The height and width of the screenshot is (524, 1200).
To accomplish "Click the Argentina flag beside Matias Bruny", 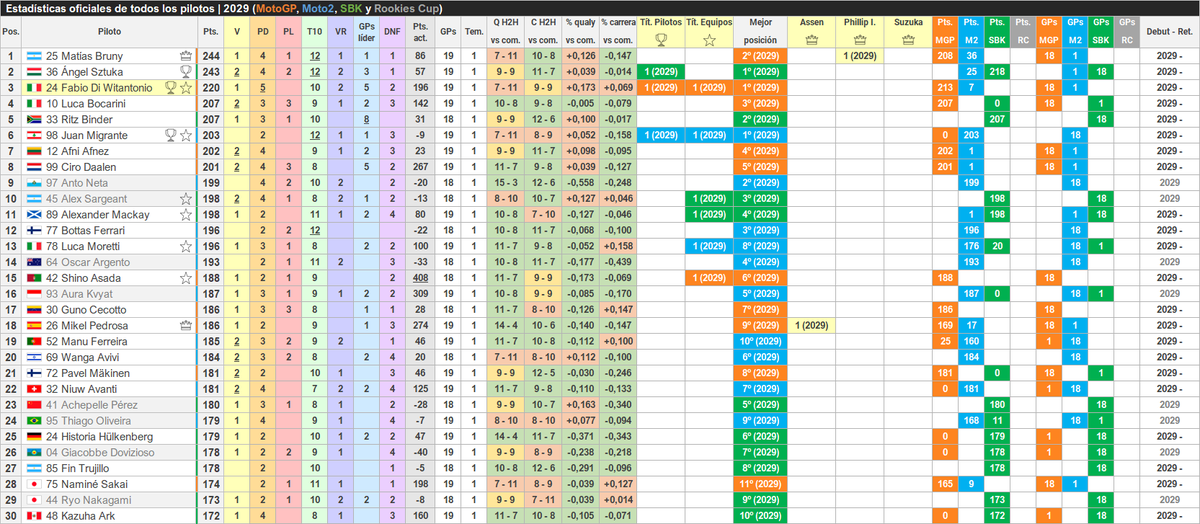I will pyautogui.click(x=33, y=56).
